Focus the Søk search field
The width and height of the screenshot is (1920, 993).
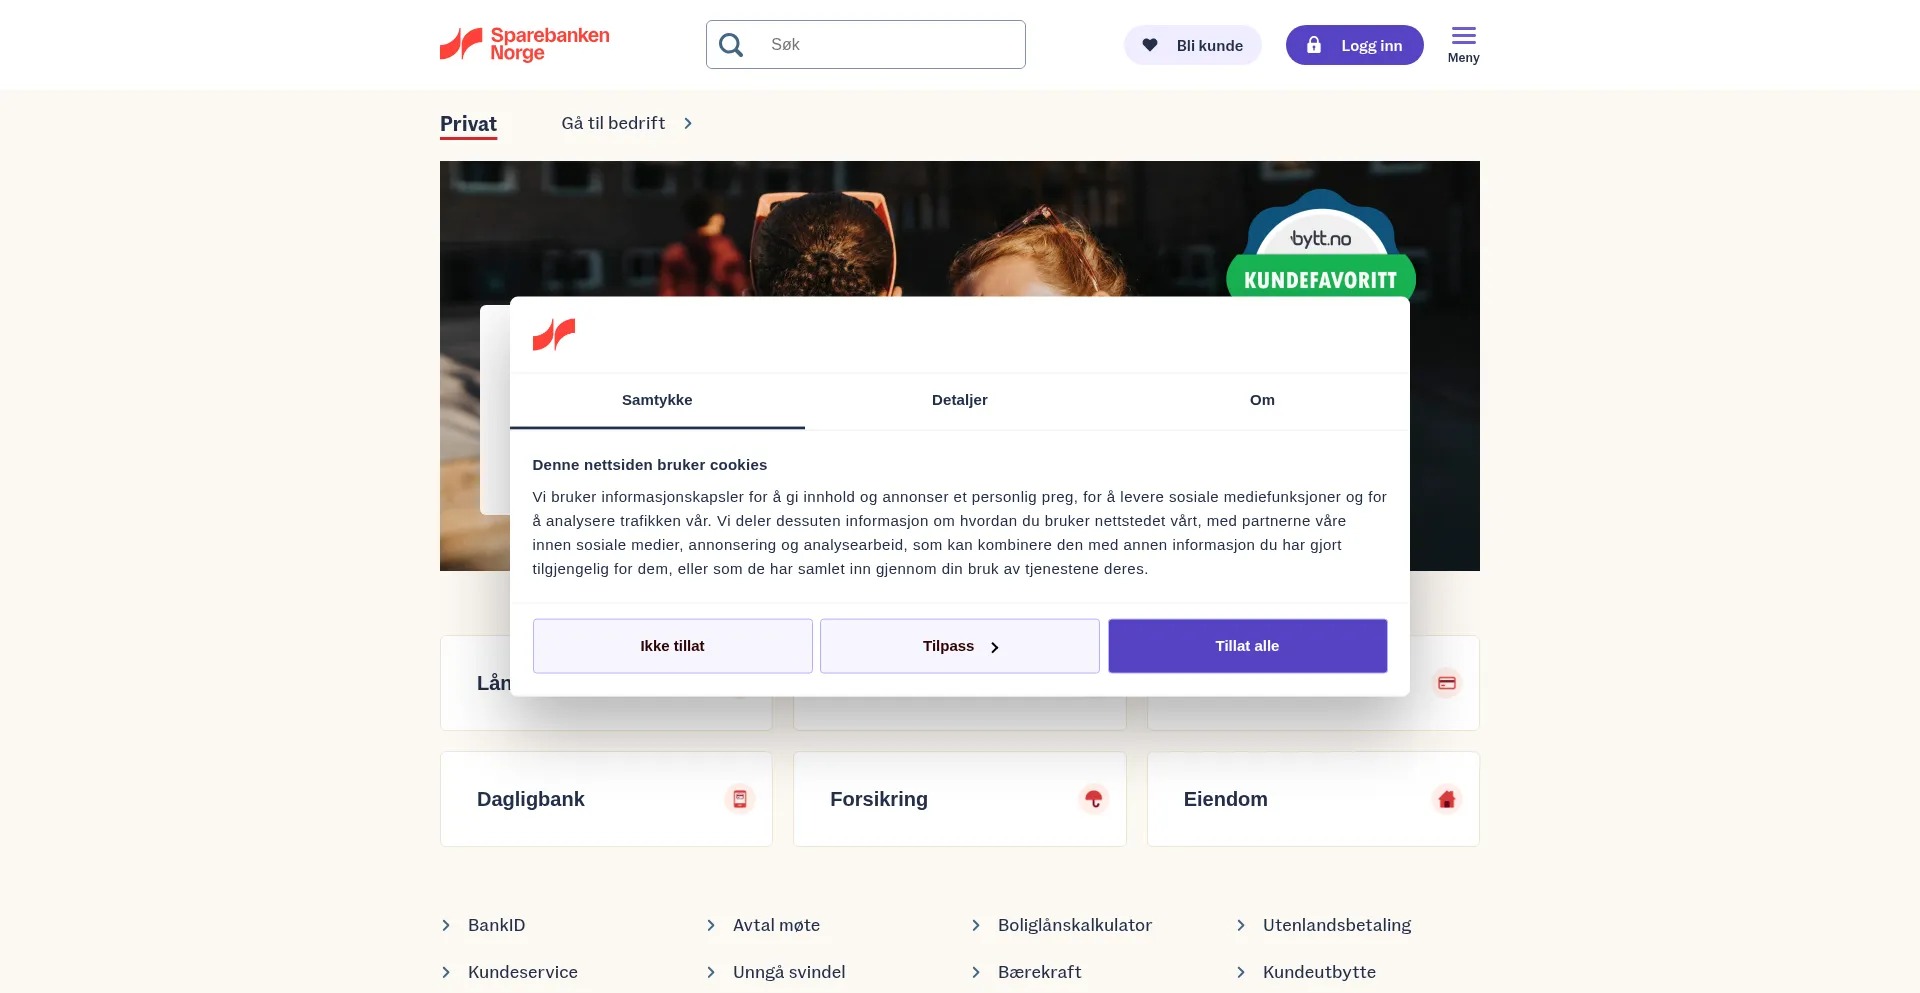866,45
